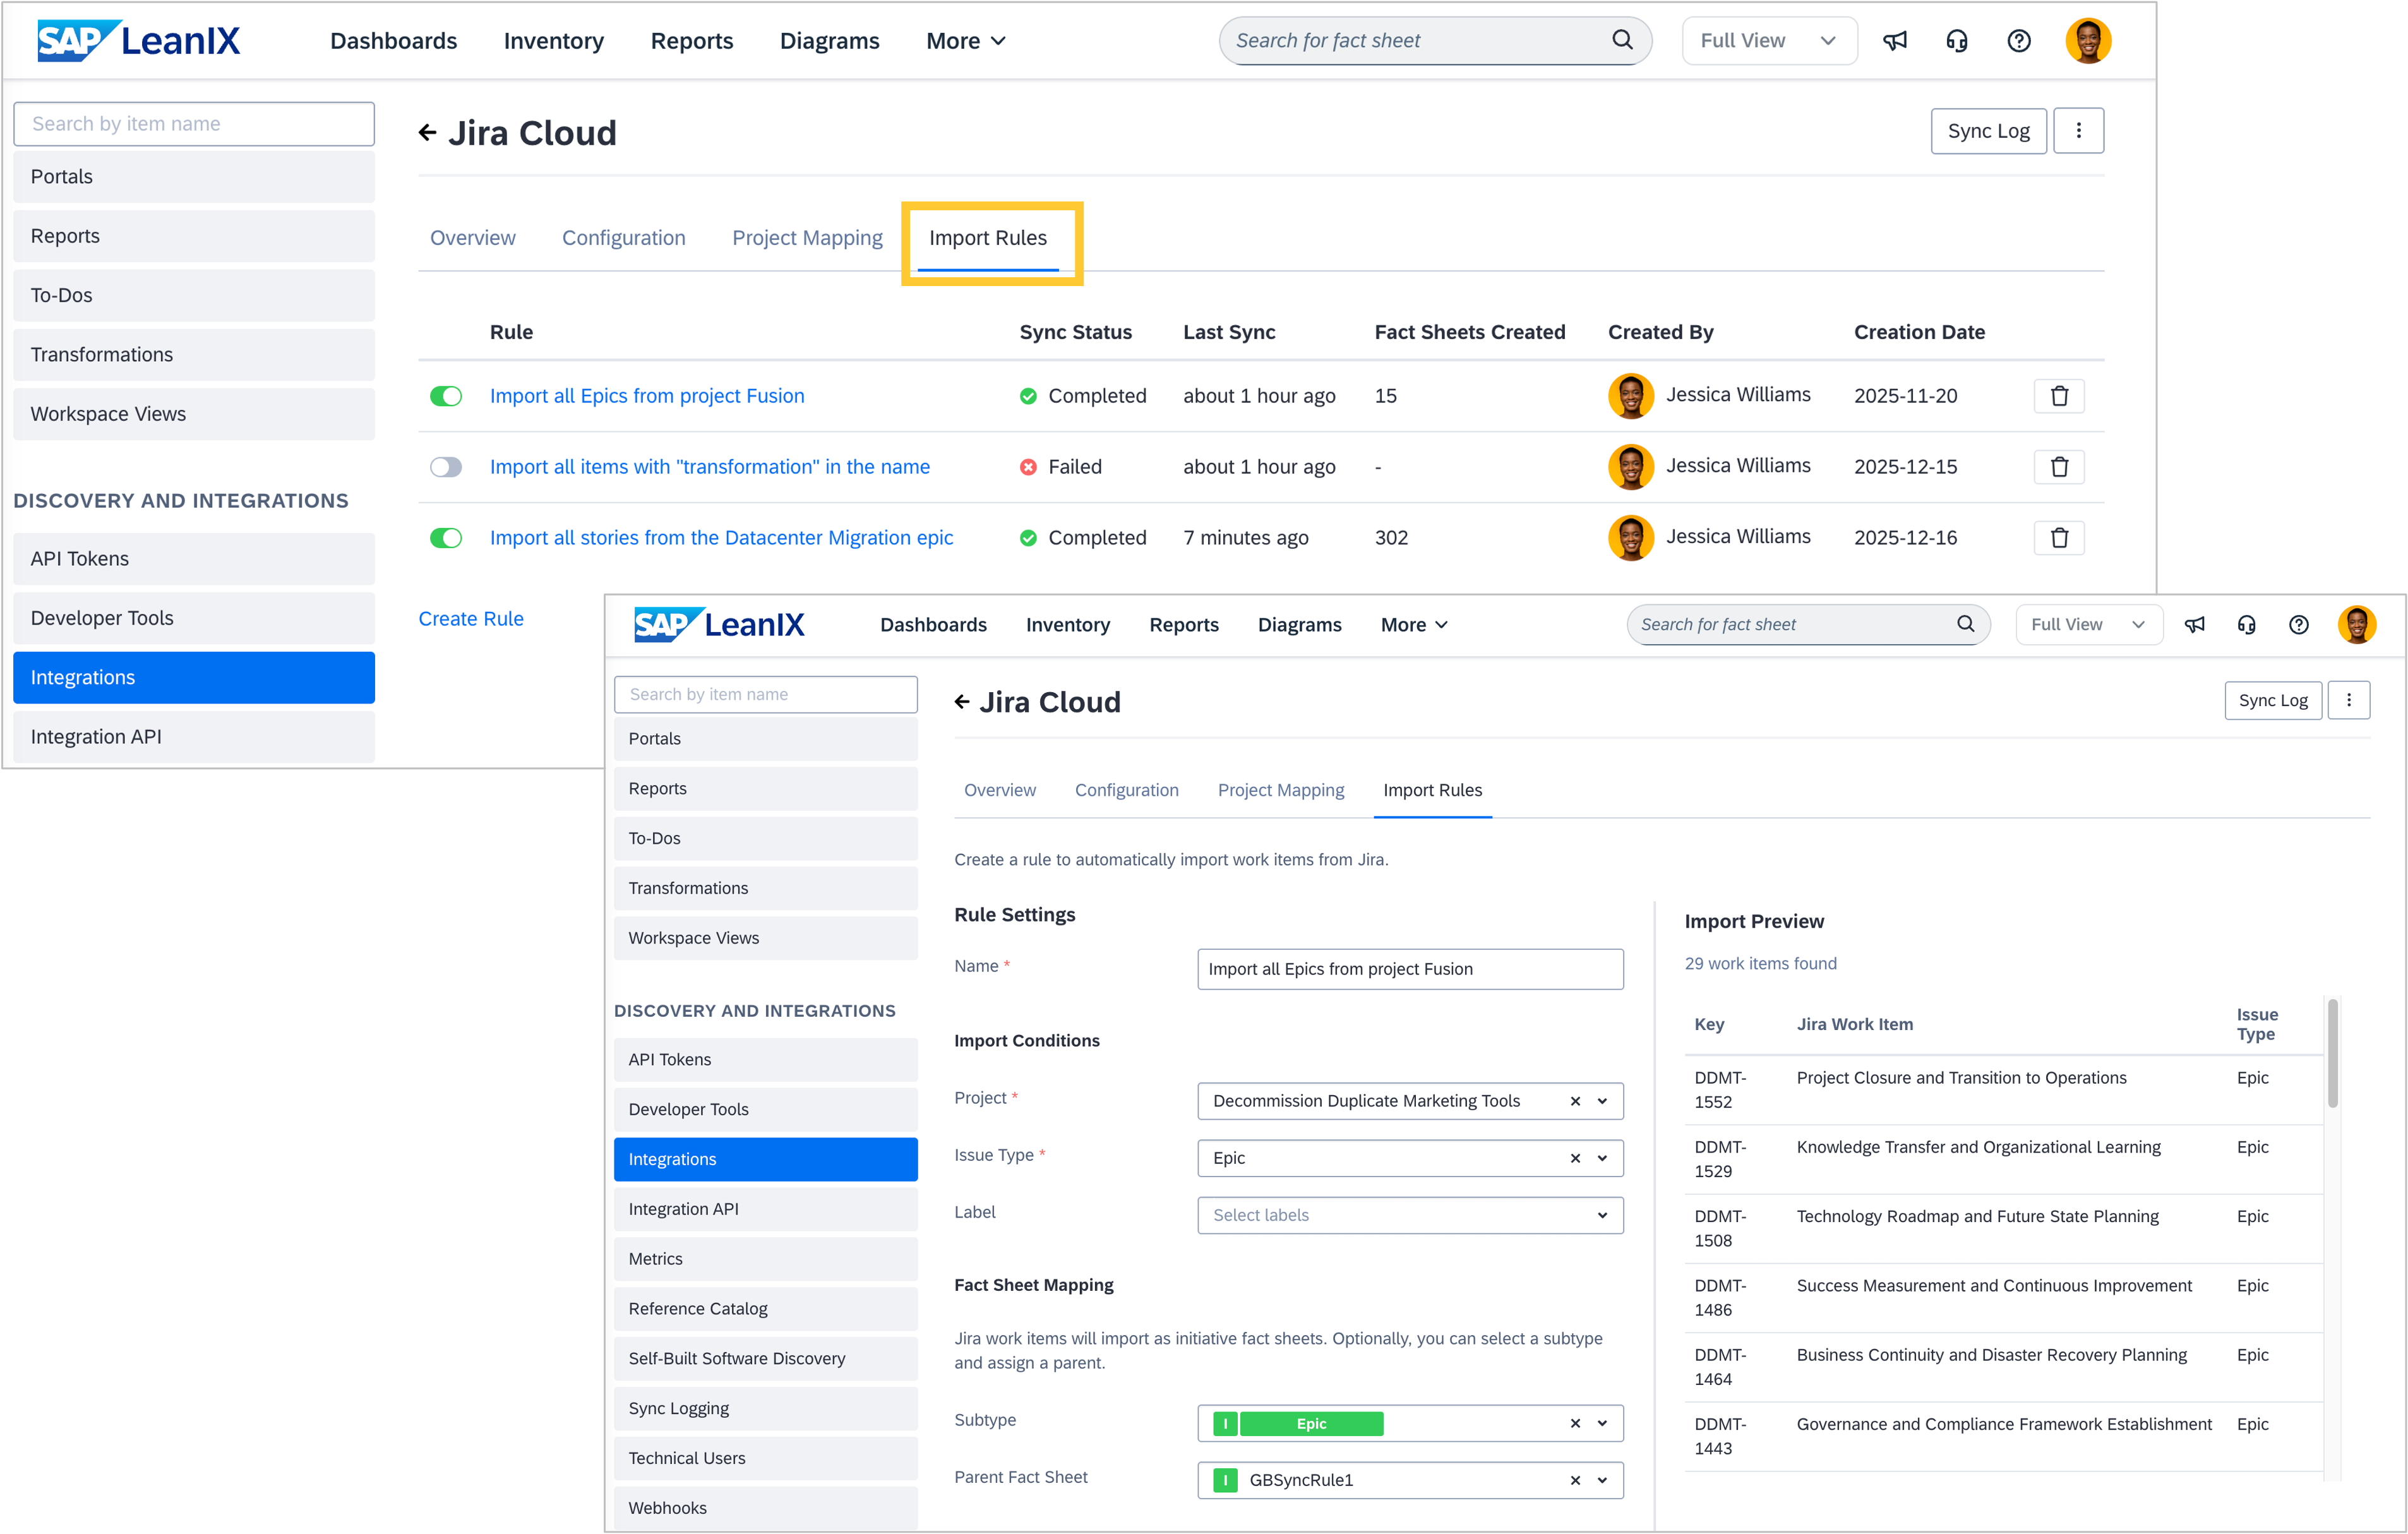
Task: Clear the Issue Type Epic selection
Action: pyautogui.click(x=1575, y=1158)
